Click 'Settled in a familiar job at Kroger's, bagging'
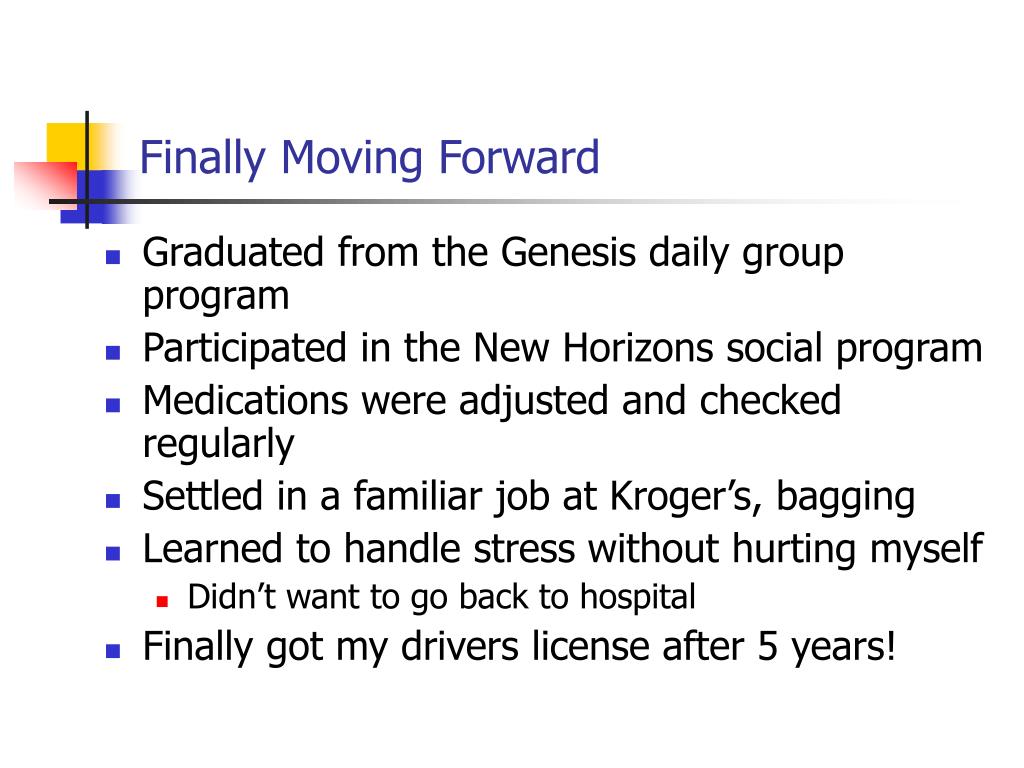 click(528, 498)
